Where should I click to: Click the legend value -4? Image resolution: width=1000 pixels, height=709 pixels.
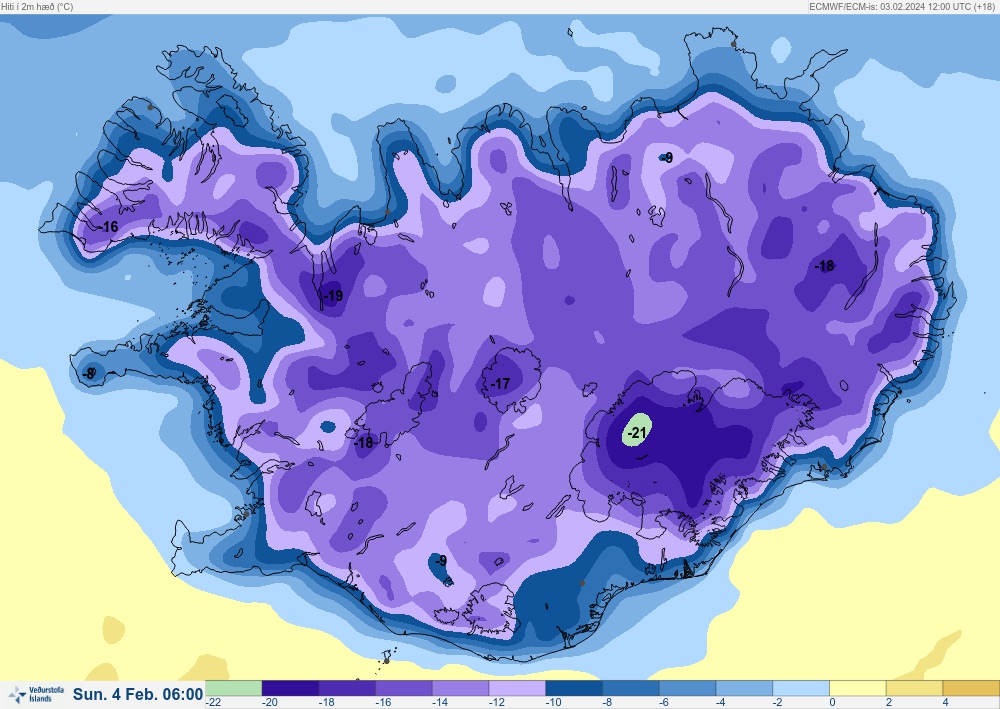click(x=721, y=703)
